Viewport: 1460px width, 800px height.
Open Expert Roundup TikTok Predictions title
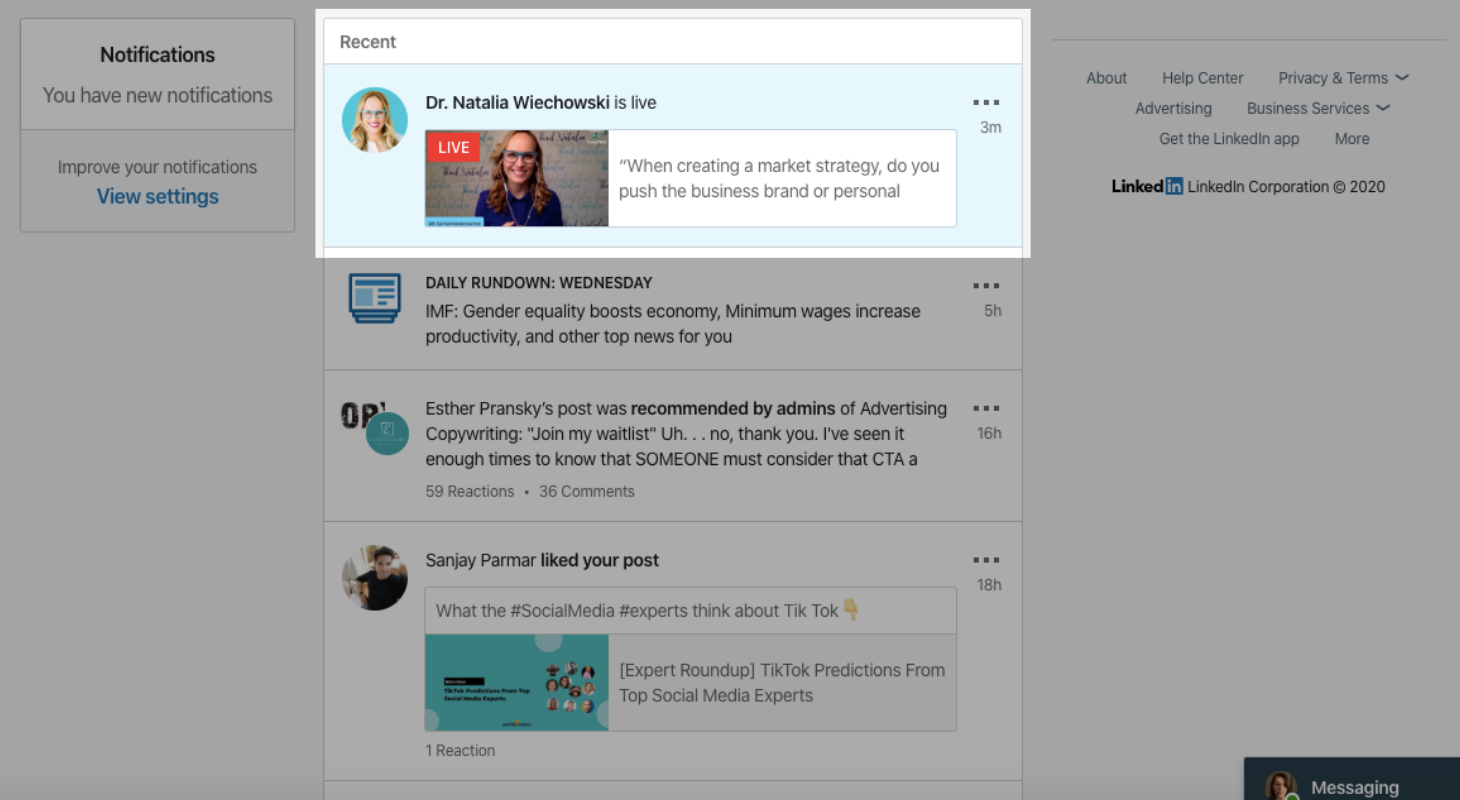(x=782, y=683)
